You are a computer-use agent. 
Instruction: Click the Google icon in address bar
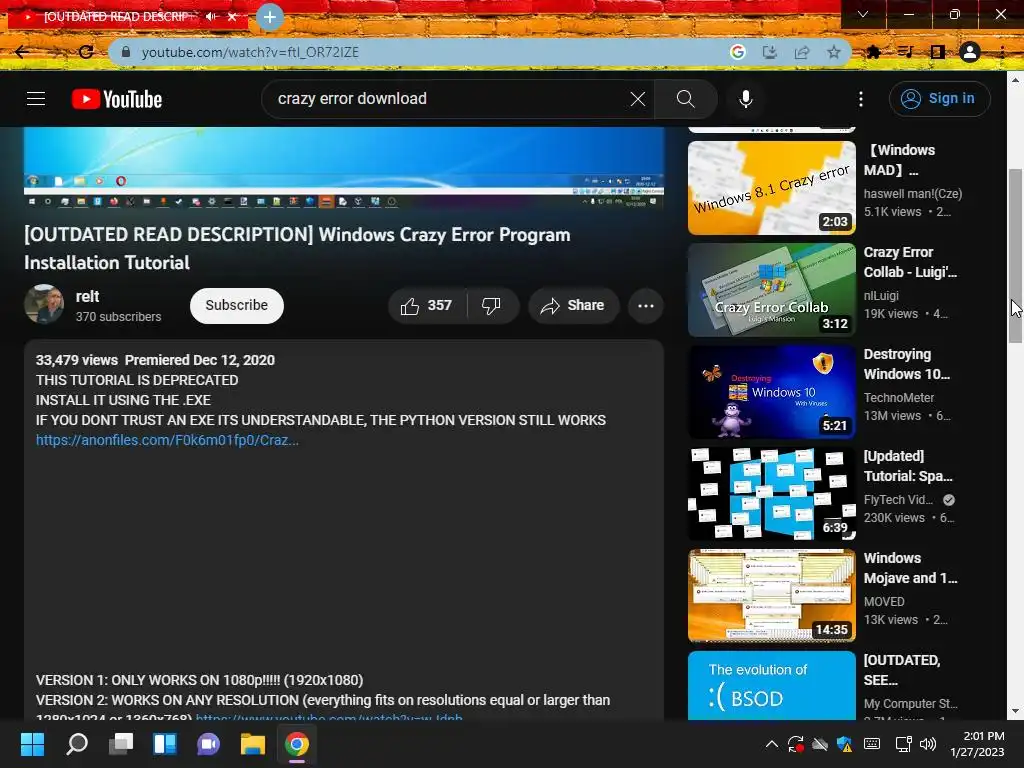click(x=737, y=52)
